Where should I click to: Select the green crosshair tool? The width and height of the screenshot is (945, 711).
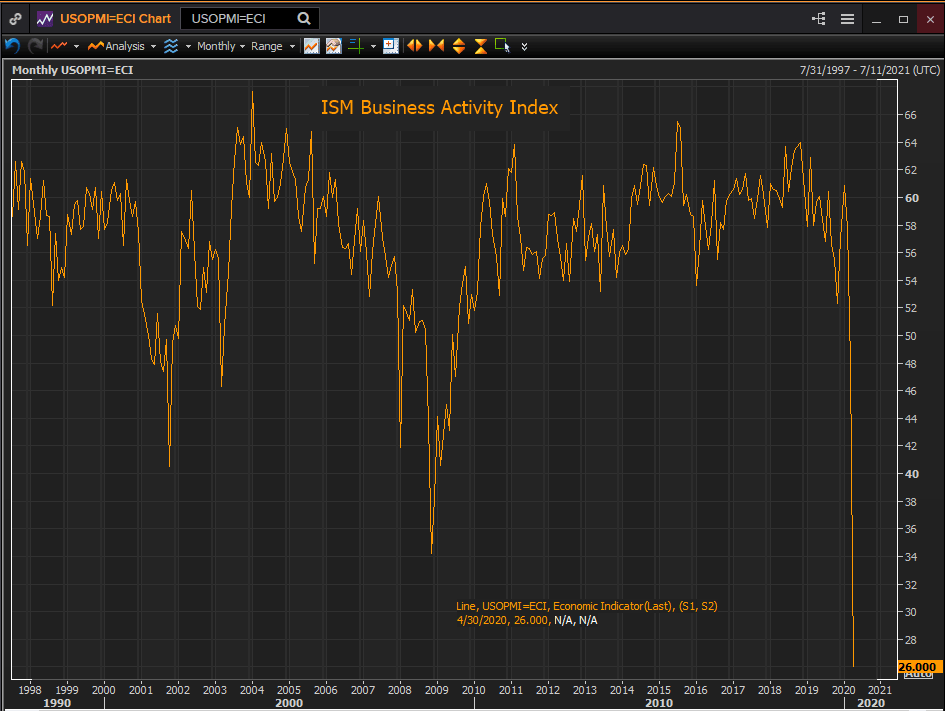coord(356,46)
